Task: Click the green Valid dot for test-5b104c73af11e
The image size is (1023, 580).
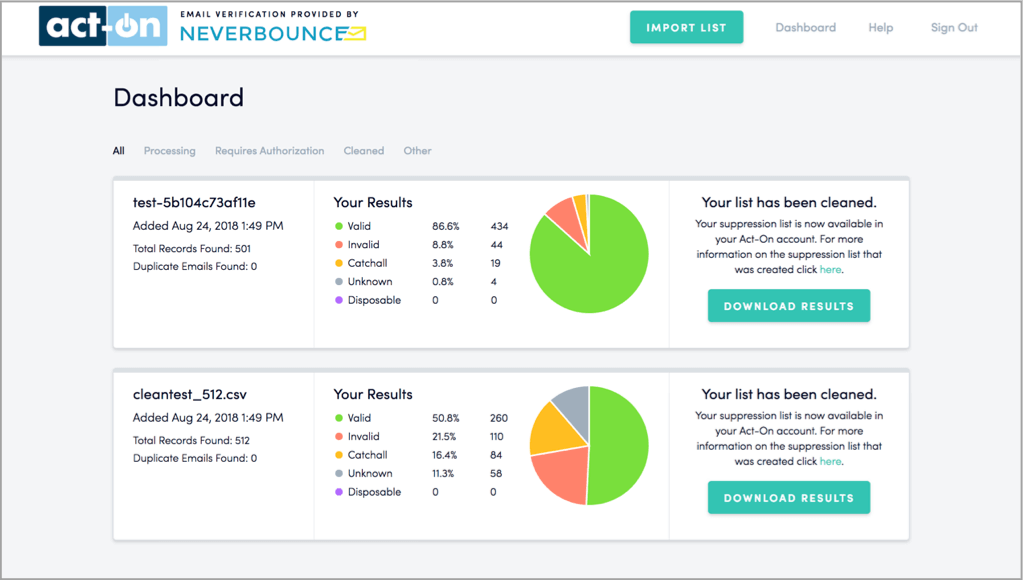Action: 339,226
